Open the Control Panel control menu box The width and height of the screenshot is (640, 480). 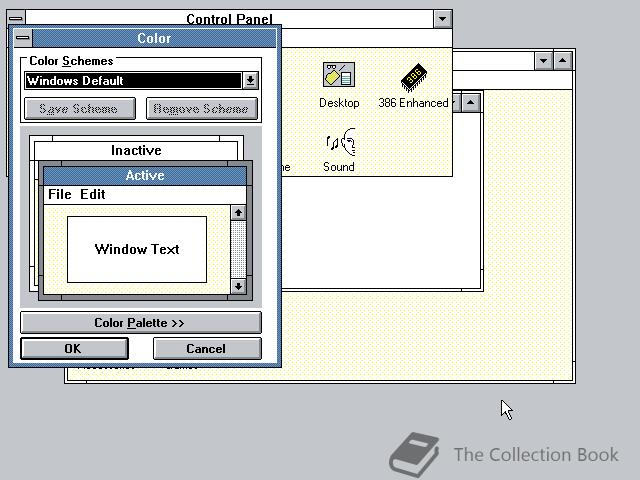click(x=16, y=18)
